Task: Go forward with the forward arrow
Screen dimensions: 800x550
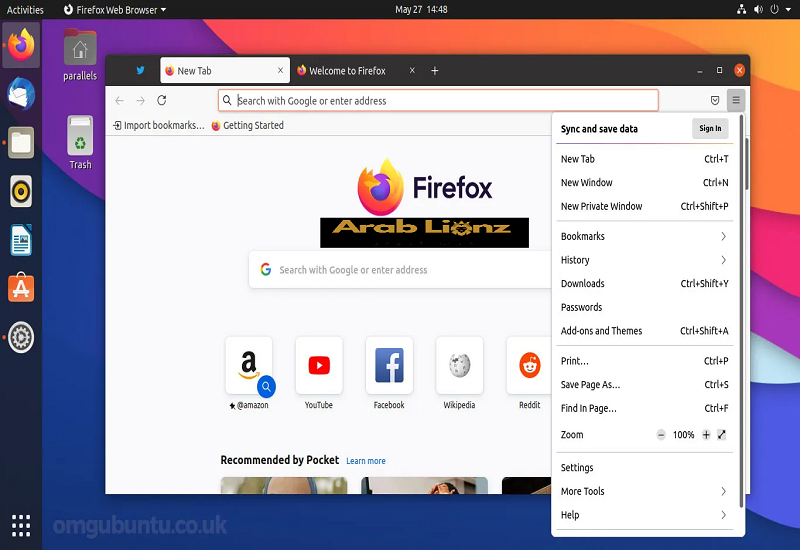Action: (x=141, y=101)
